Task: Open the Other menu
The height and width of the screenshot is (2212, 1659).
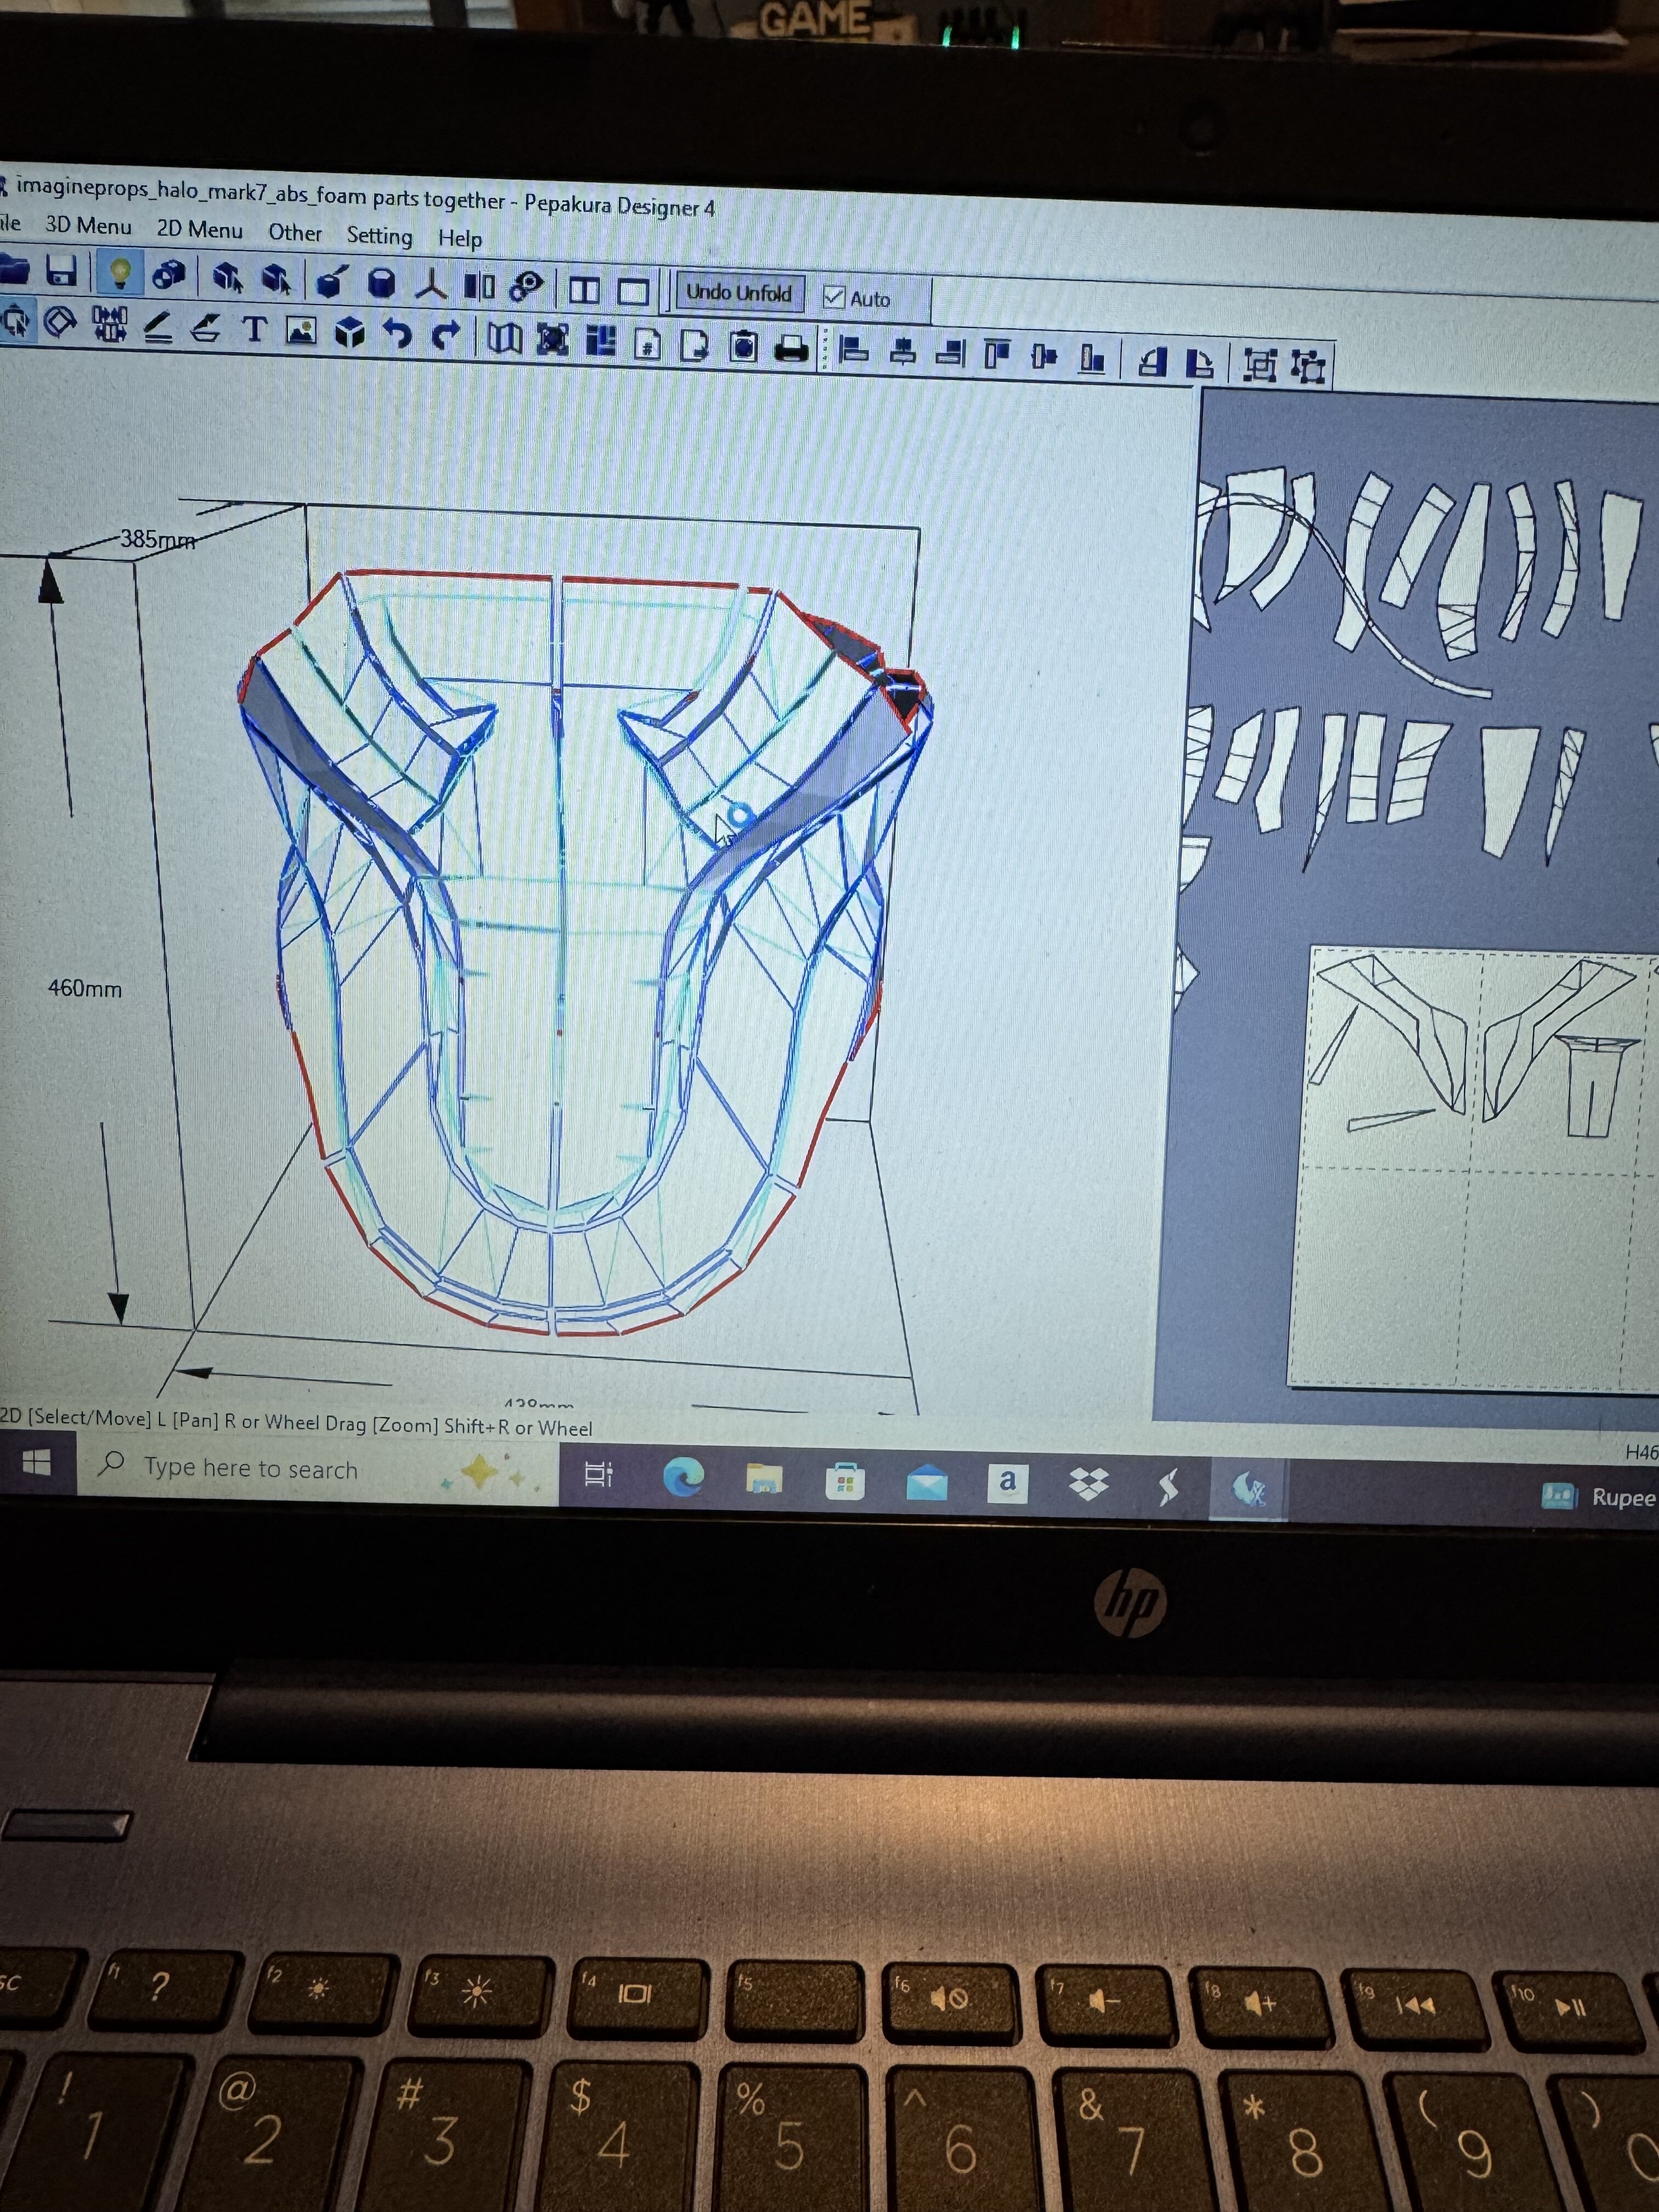Action: (295, 233)
